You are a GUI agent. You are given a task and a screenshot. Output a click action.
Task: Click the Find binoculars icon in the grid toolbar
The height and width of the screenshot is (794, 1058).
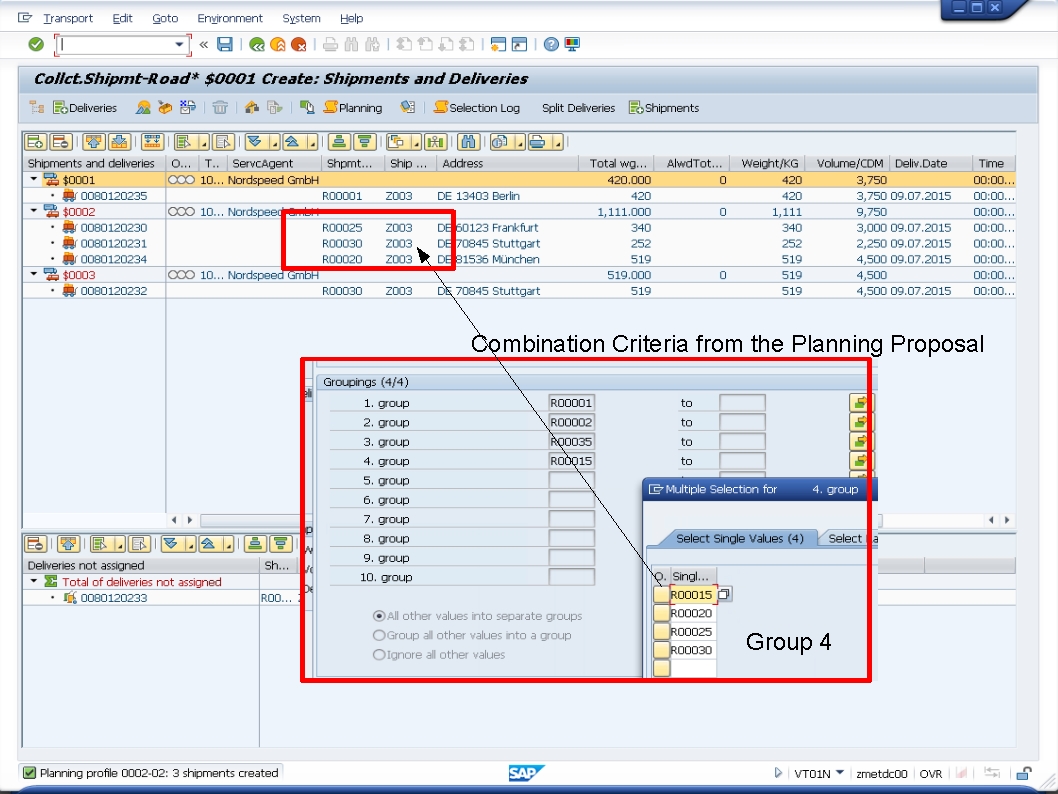[x=467, y=142]
